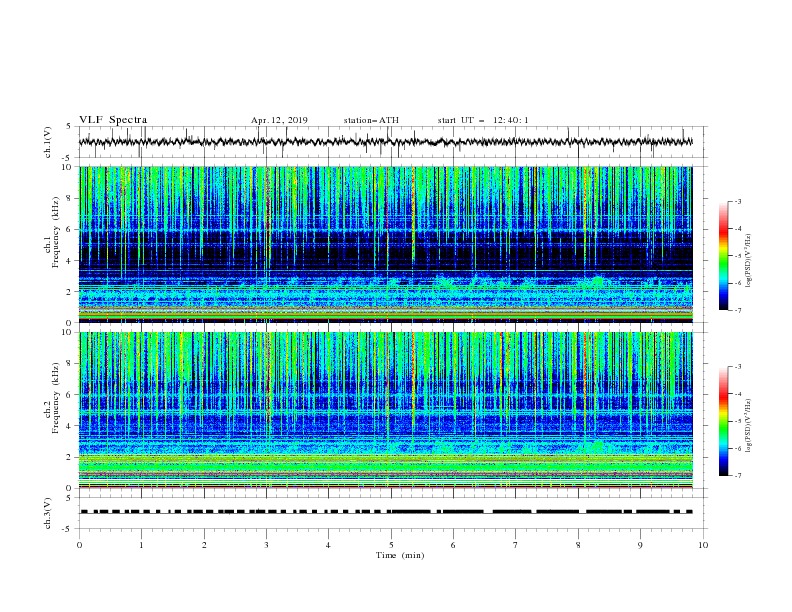Click the ch.1 color bar log(PSD) label
Image resolution: width=792 pixels, height=612 pixels.
[749, 261]
